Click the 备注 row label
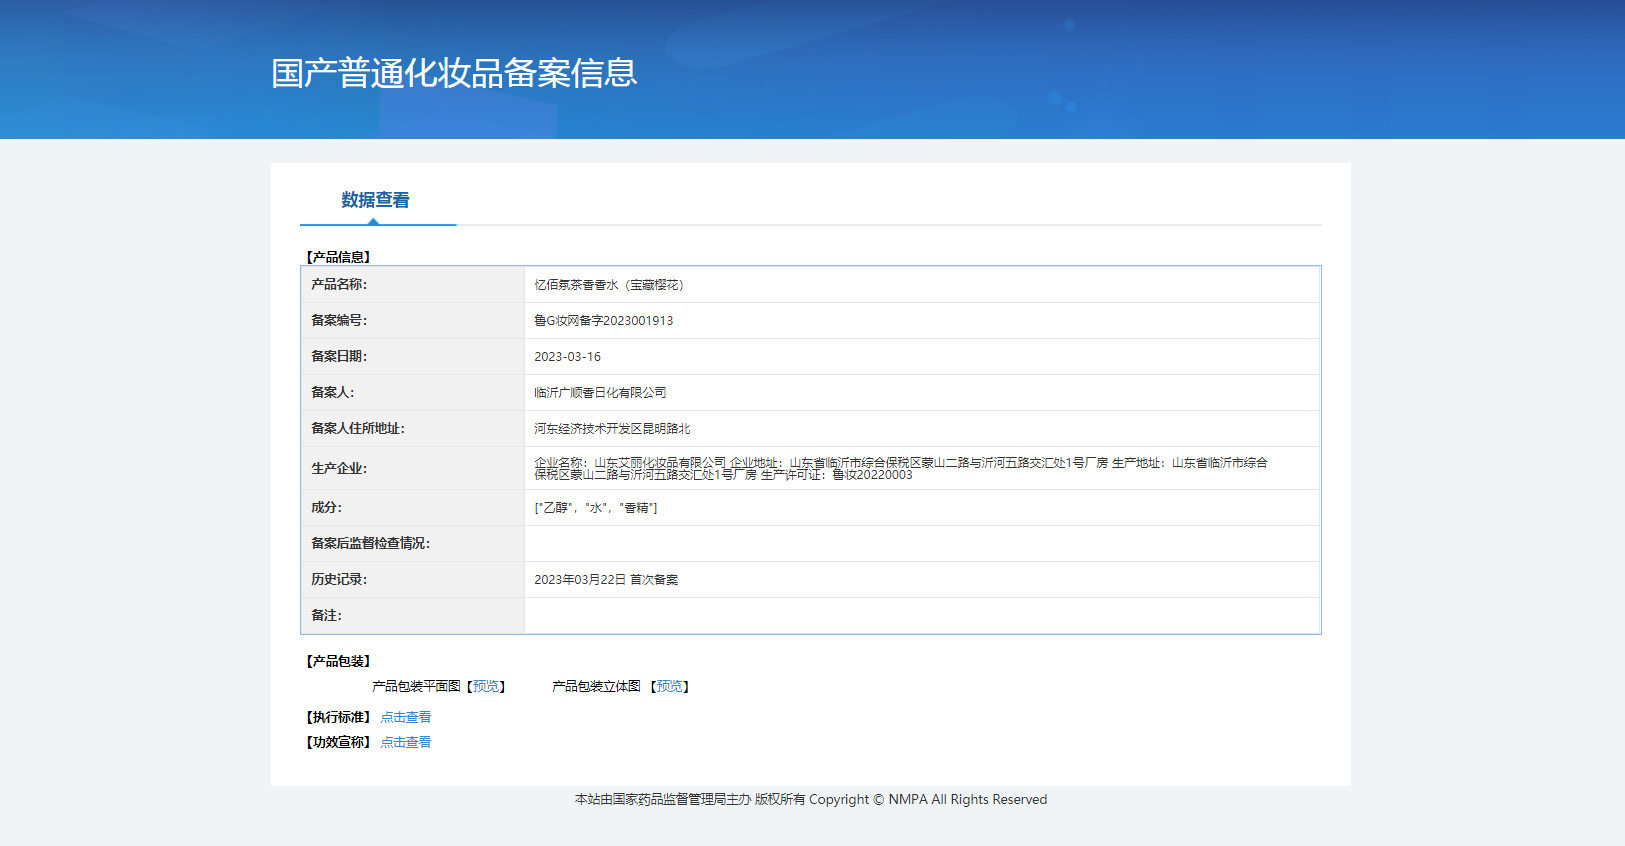 (326, 615)
